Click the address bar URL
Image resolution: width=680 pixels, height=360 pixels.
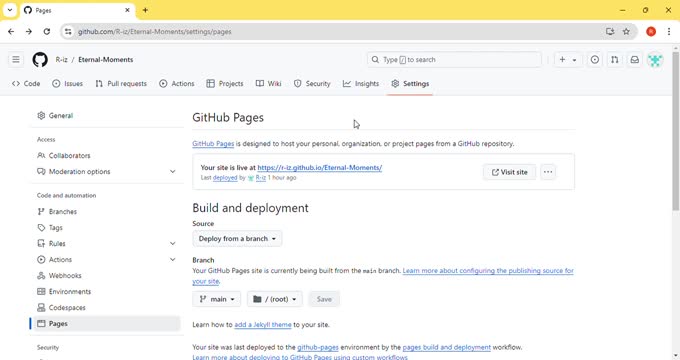click(x=154, y=32)
